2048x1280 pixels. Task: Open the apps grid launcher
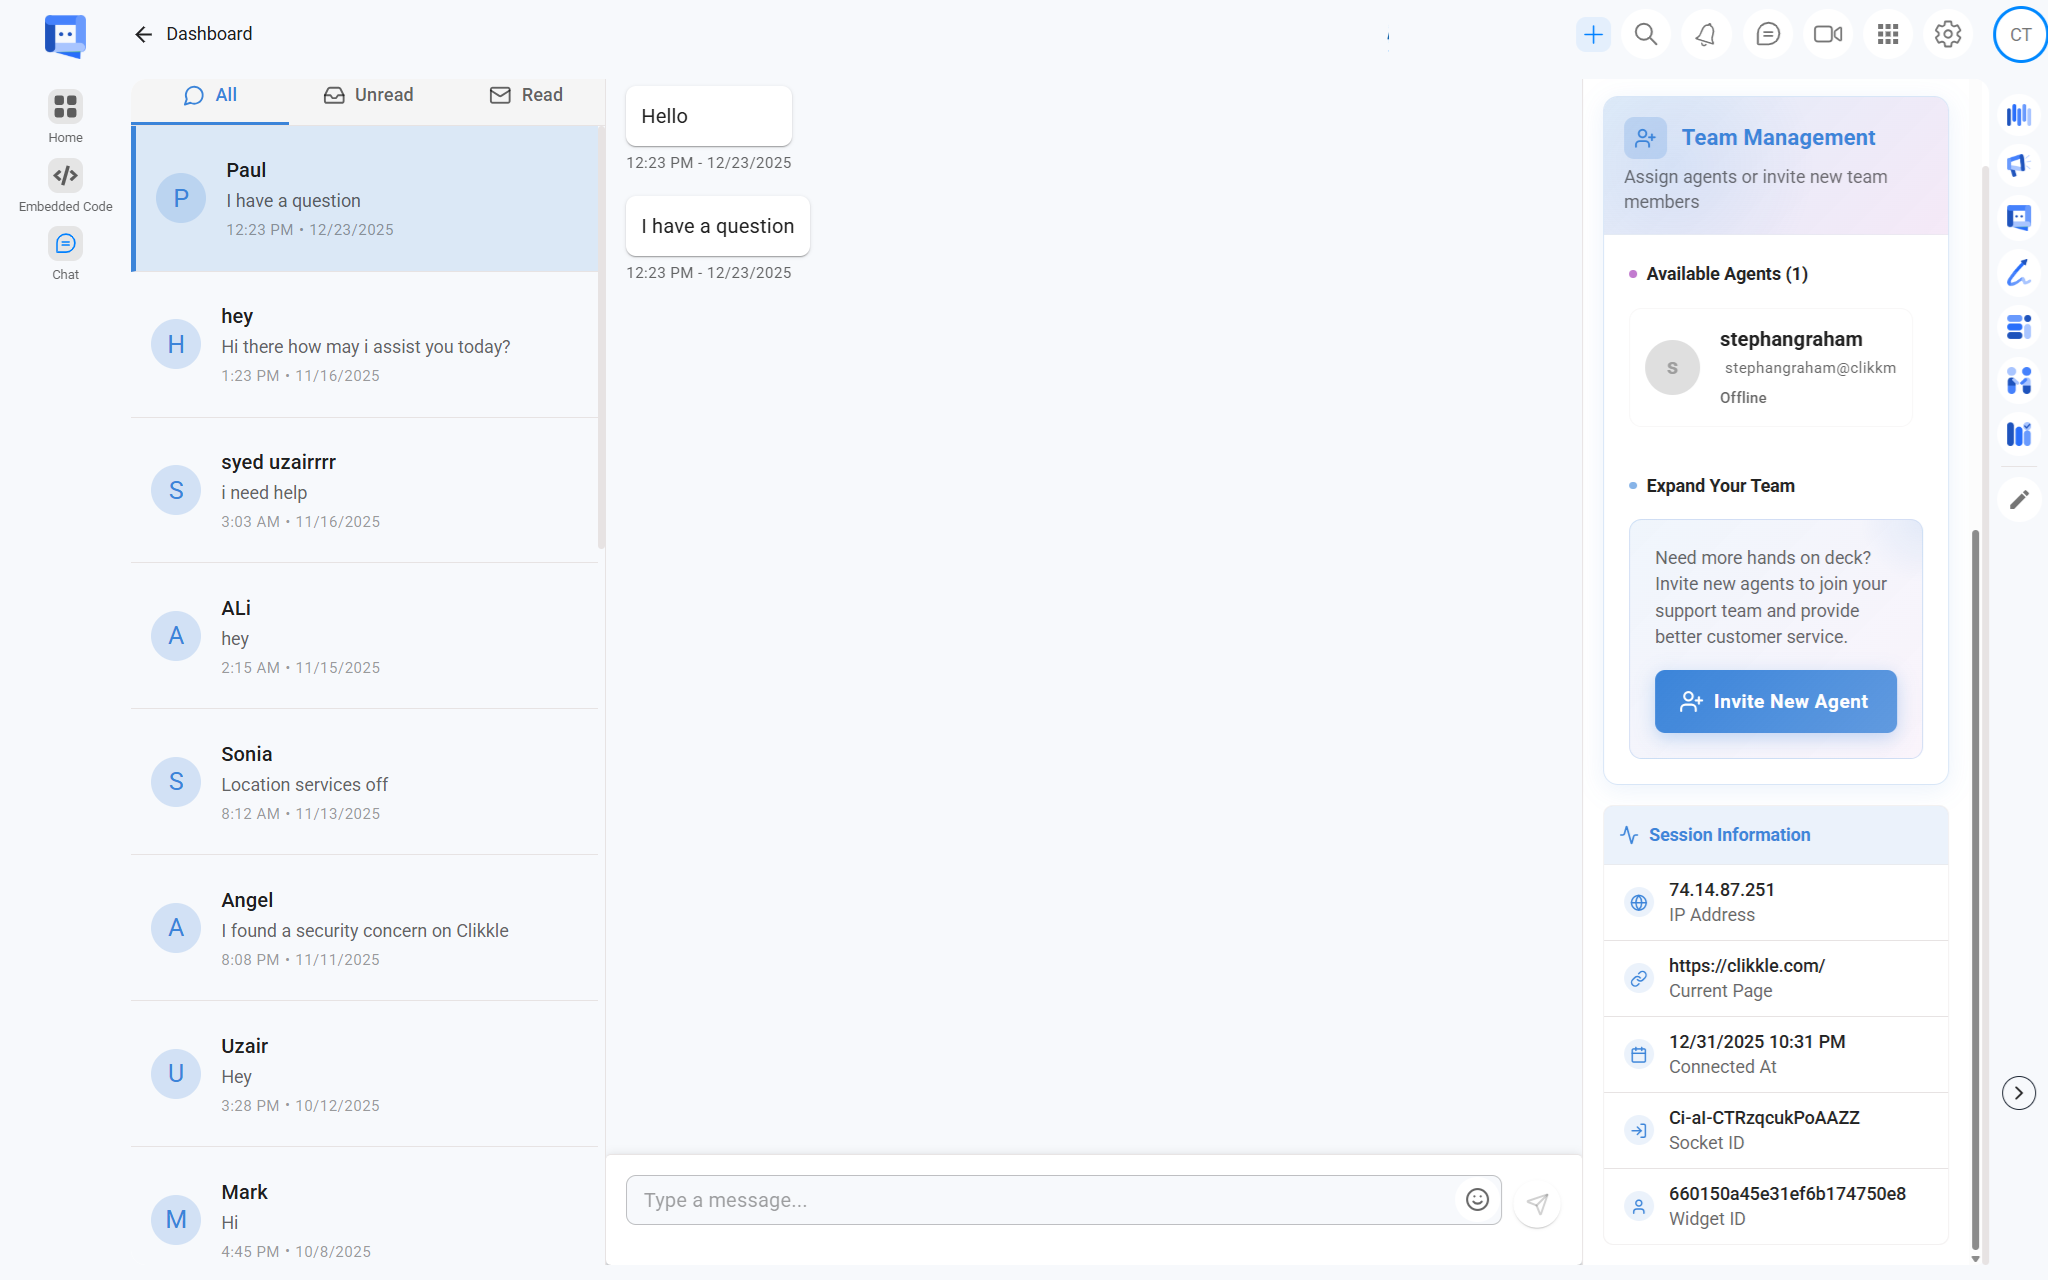tap(1888, 35)
